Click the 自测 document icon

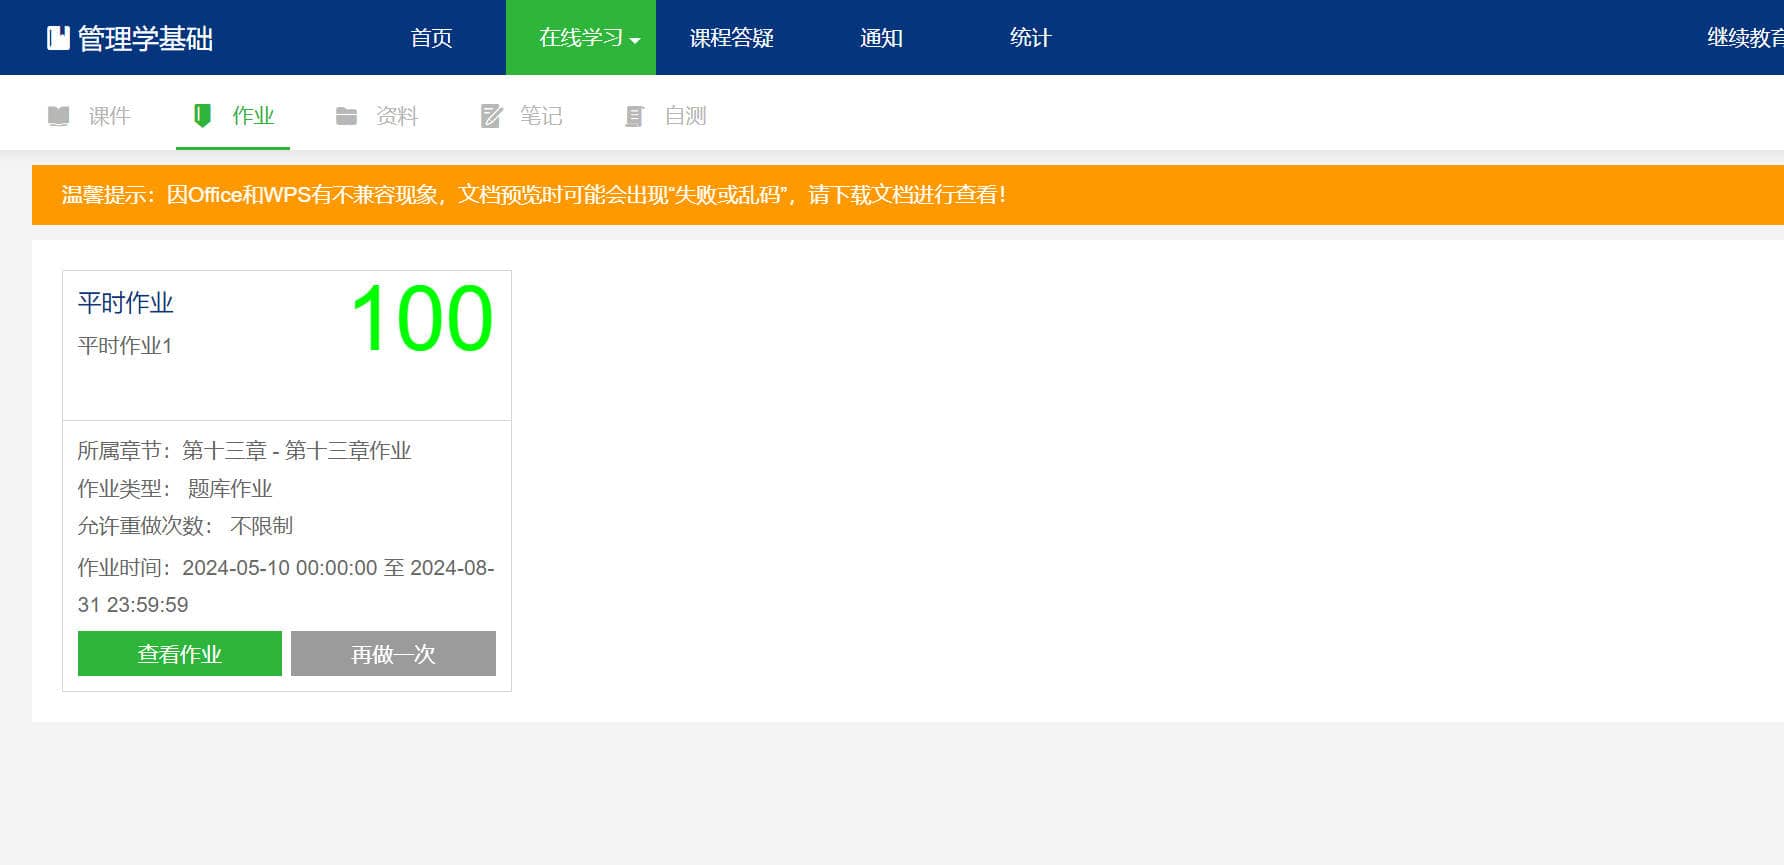tap(634, 116)
